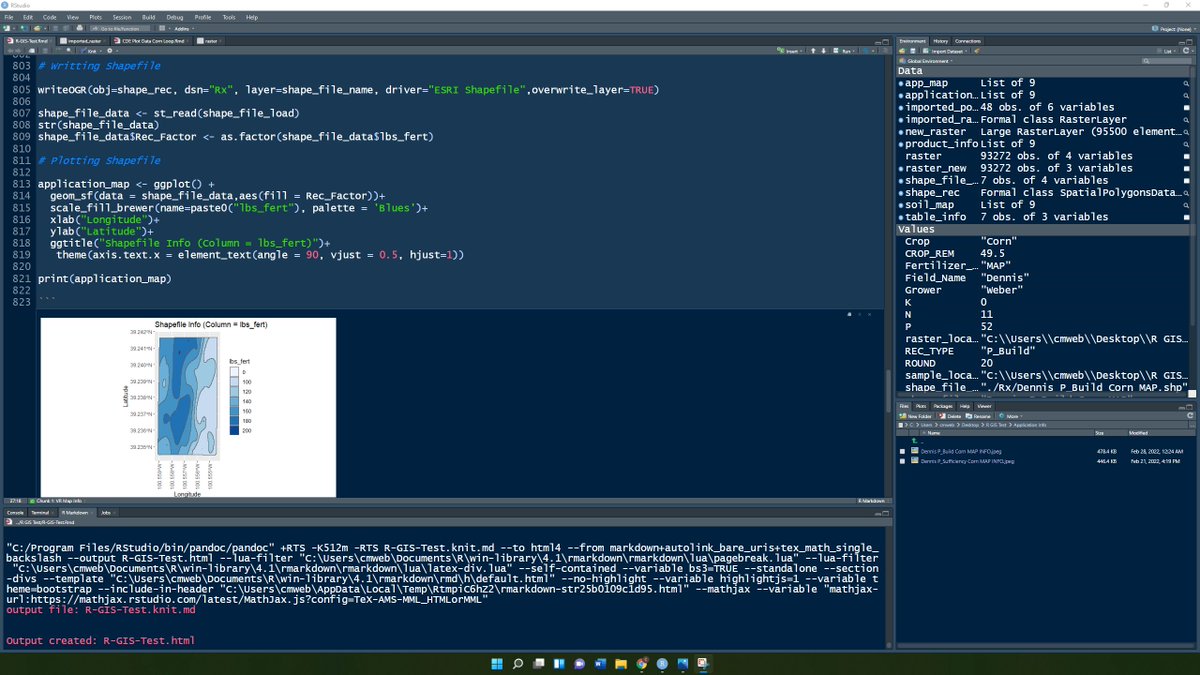Switch to the raster source tab
The width and height of the screenshot is (1200, 675).
(x=209, y=41)
